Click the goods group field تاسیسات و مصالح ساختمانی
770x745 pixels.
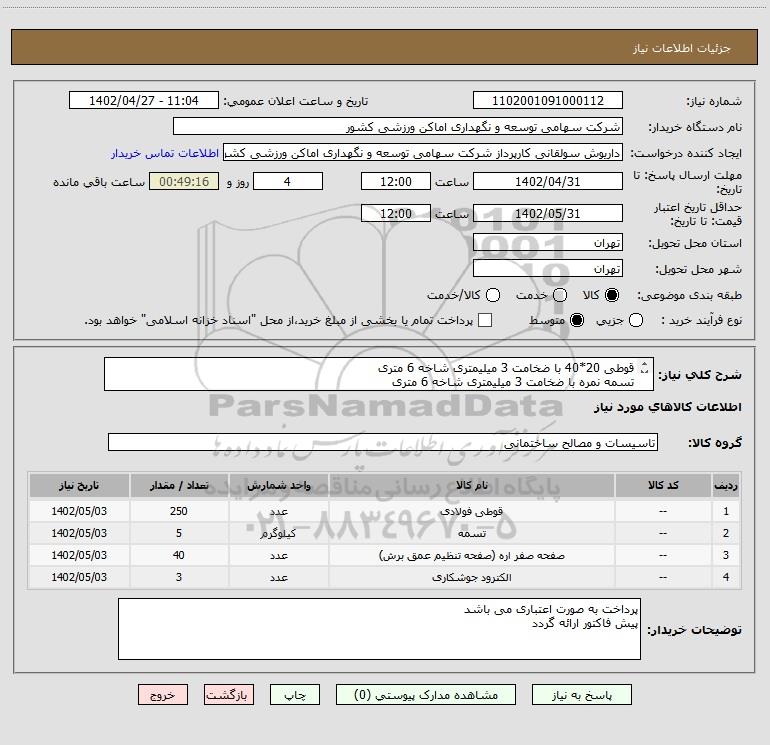pos(383,442)
